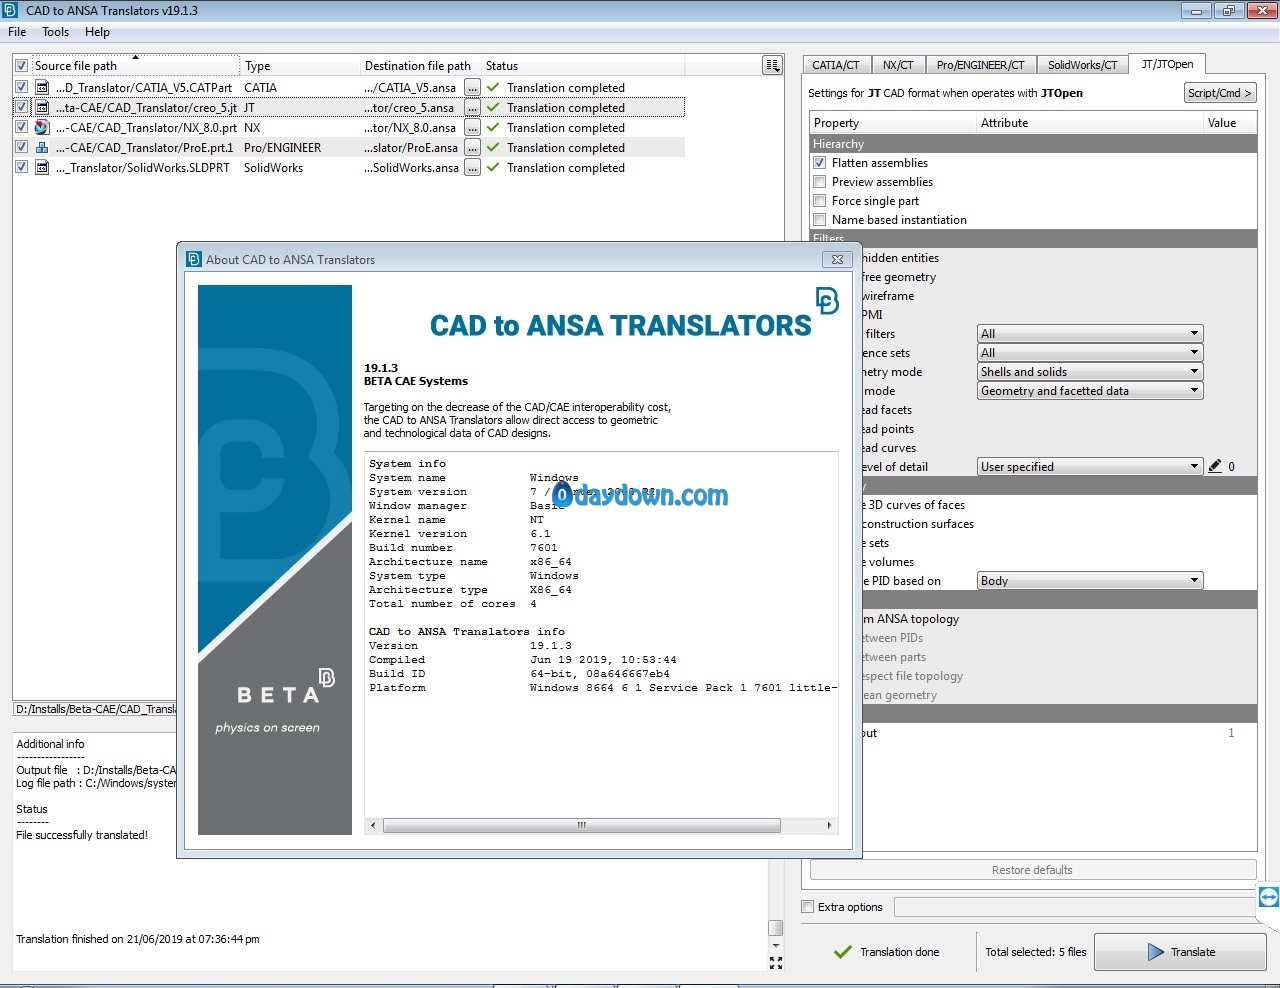
Task: Switch to the Pro/ENGINEER/CT tab
Action: tap(980, 65)
